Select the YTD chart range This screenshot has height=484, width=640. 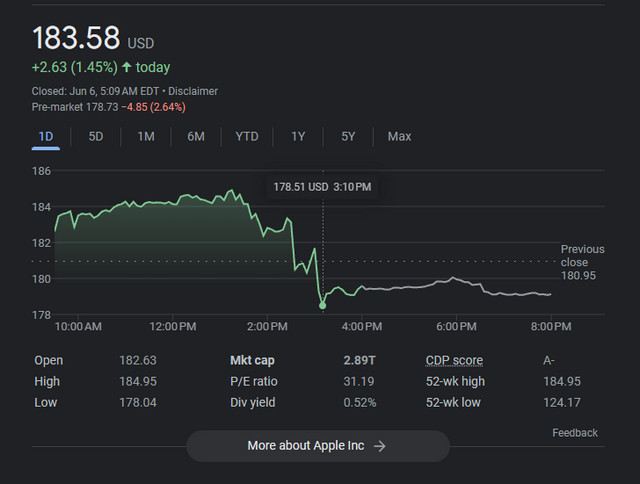[247, 136]
